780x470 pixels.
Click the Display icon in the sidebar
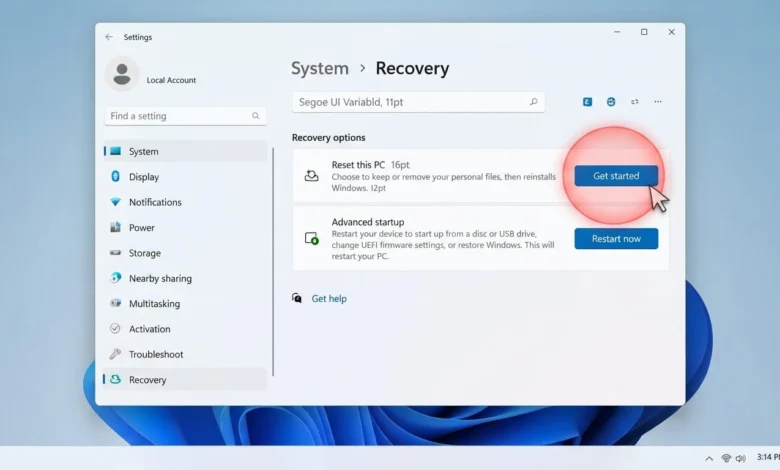tap(115, 177)
